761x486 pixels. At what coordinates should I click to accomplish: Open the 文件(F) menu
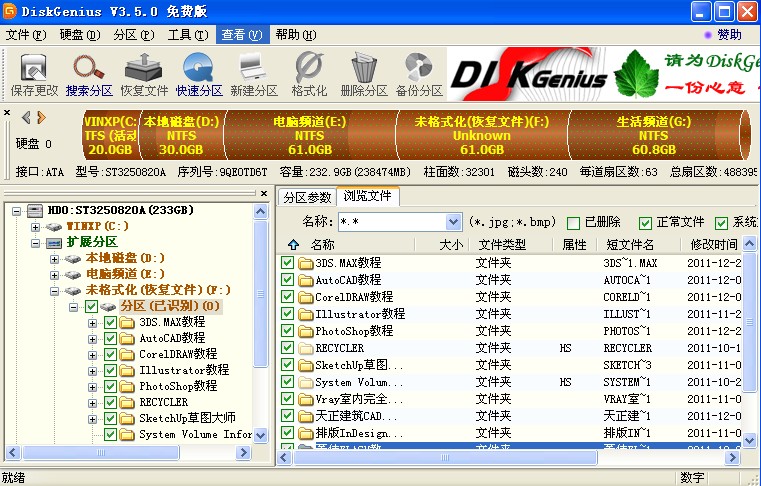tap(26, 35)
